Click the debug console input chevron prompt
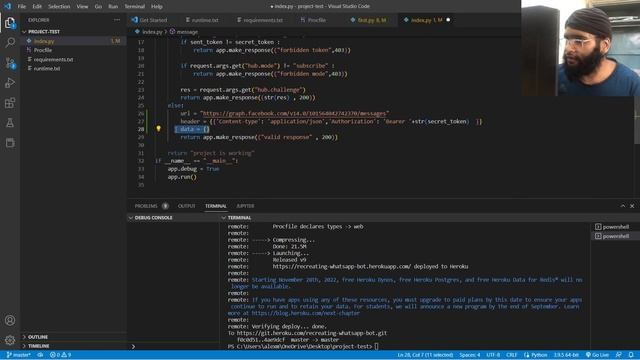This screenshot has height=360, width=640. tap(133, 346)
